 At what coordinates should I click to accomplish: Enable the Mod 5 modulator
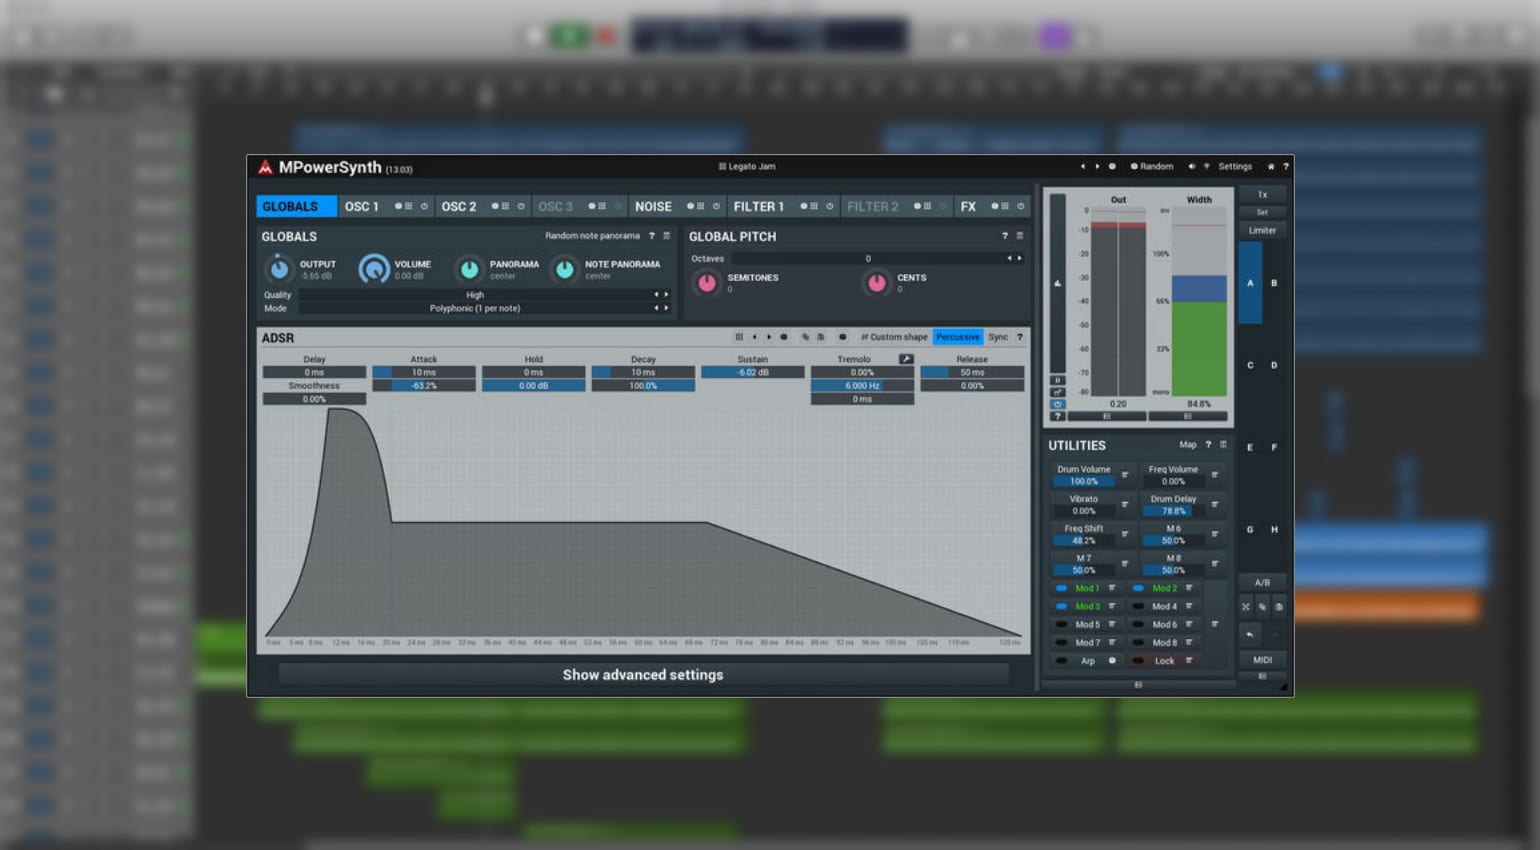(x=1061, y=624)
